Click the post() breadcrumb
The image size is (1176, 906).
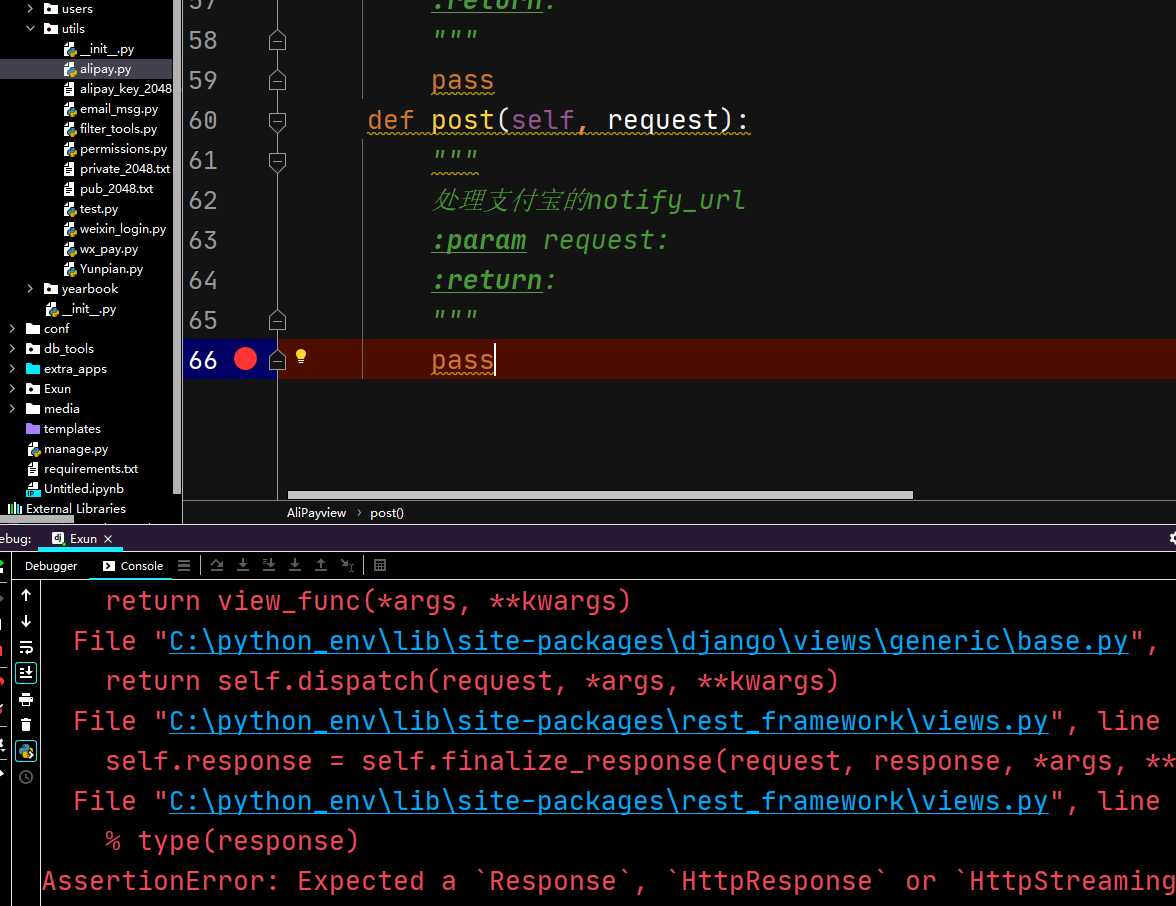pos(387,513)
